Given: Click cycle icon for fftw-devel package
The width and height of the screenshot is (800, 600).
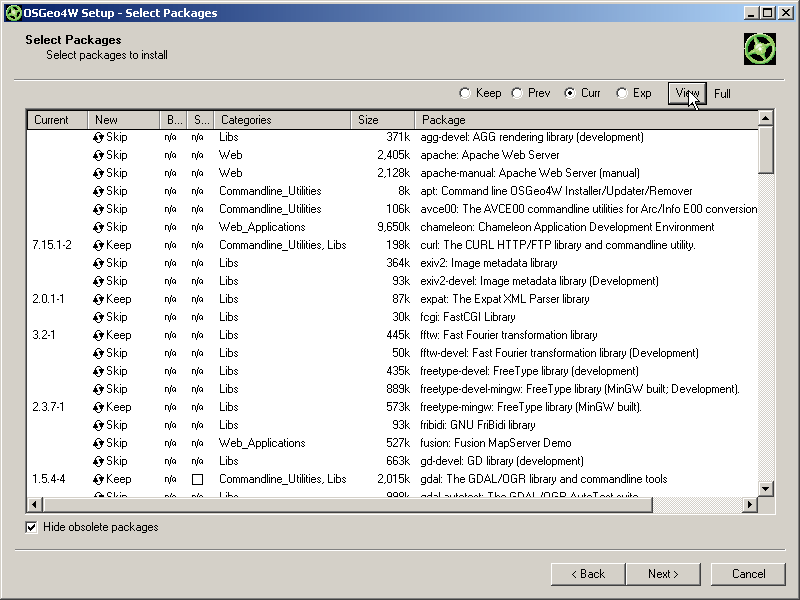Looking at the screenshot, I should (98, 353).
